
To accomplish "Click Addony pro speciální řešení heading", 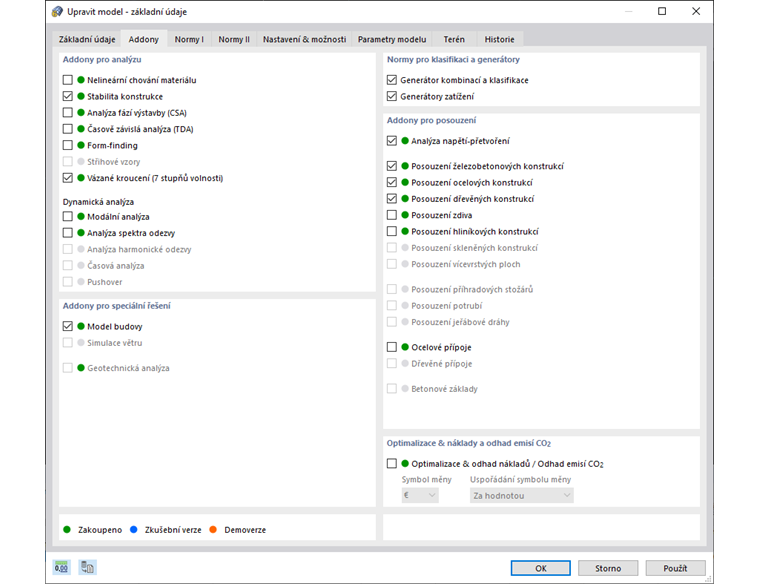I will point(116,306).
